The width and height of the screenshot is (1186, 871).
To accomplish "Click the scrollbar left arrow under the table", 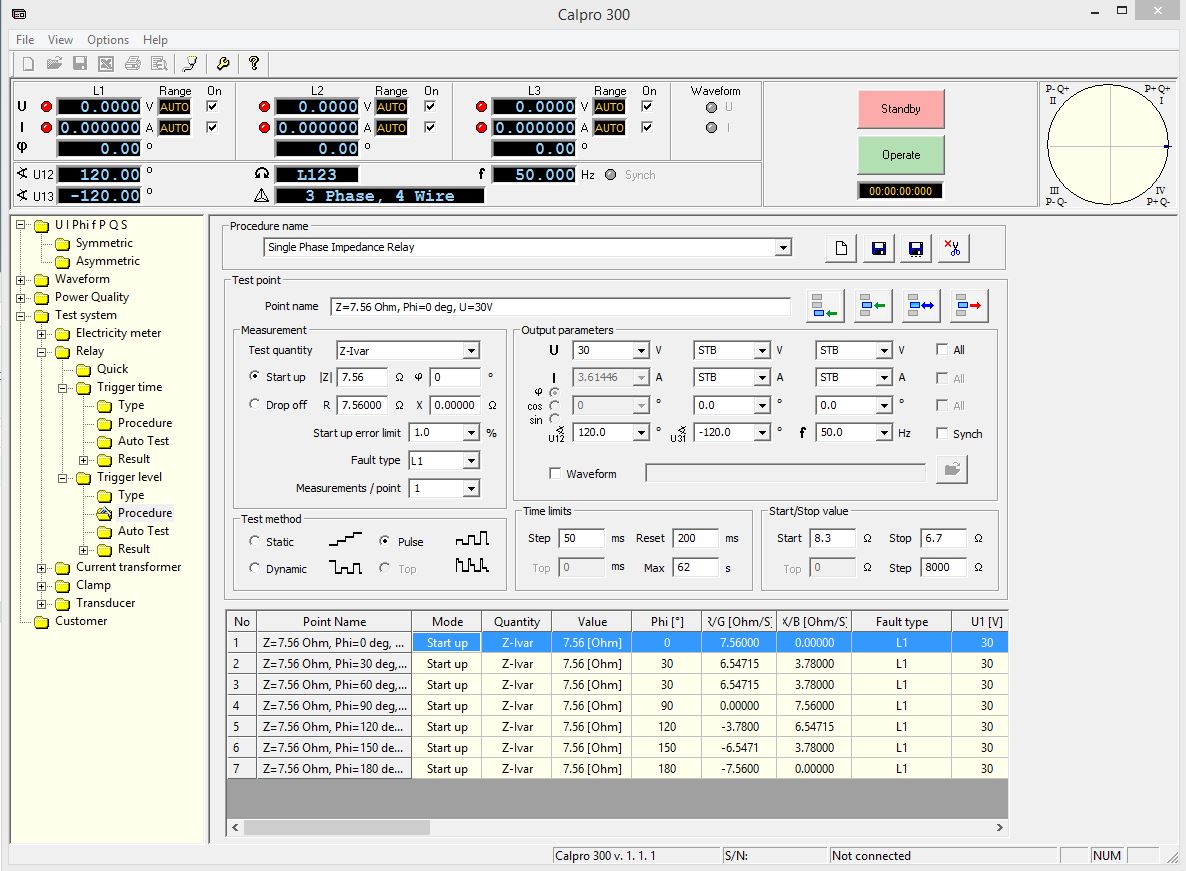I will [235, 828].
